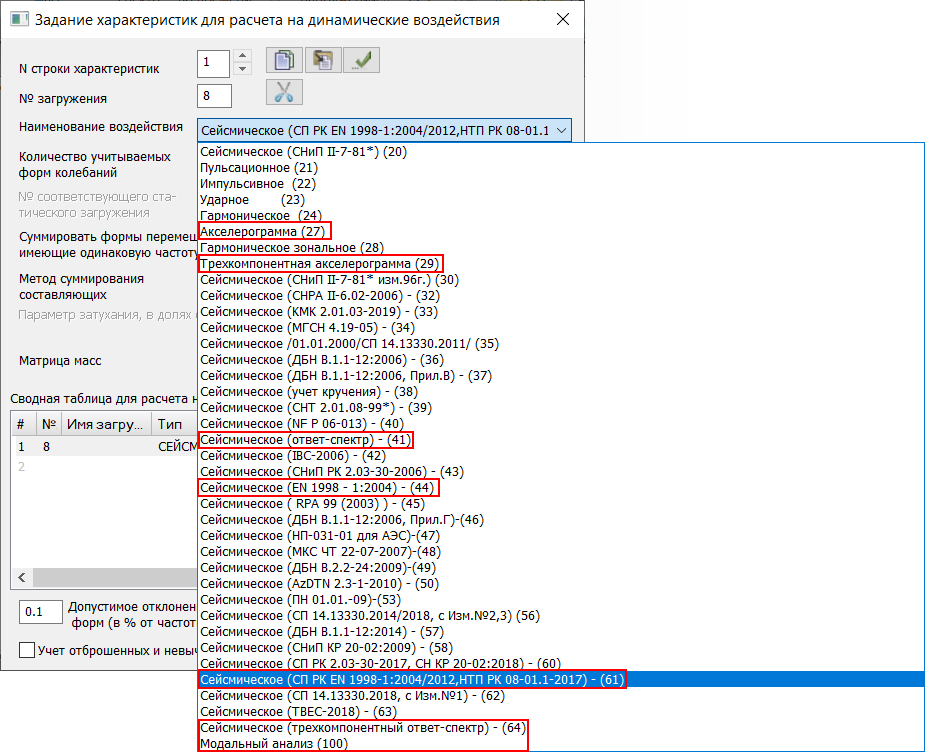This screenshot has width=925, height=752.
Task: Click the 0.1 allowable deviation field
Action: (40, 612)
